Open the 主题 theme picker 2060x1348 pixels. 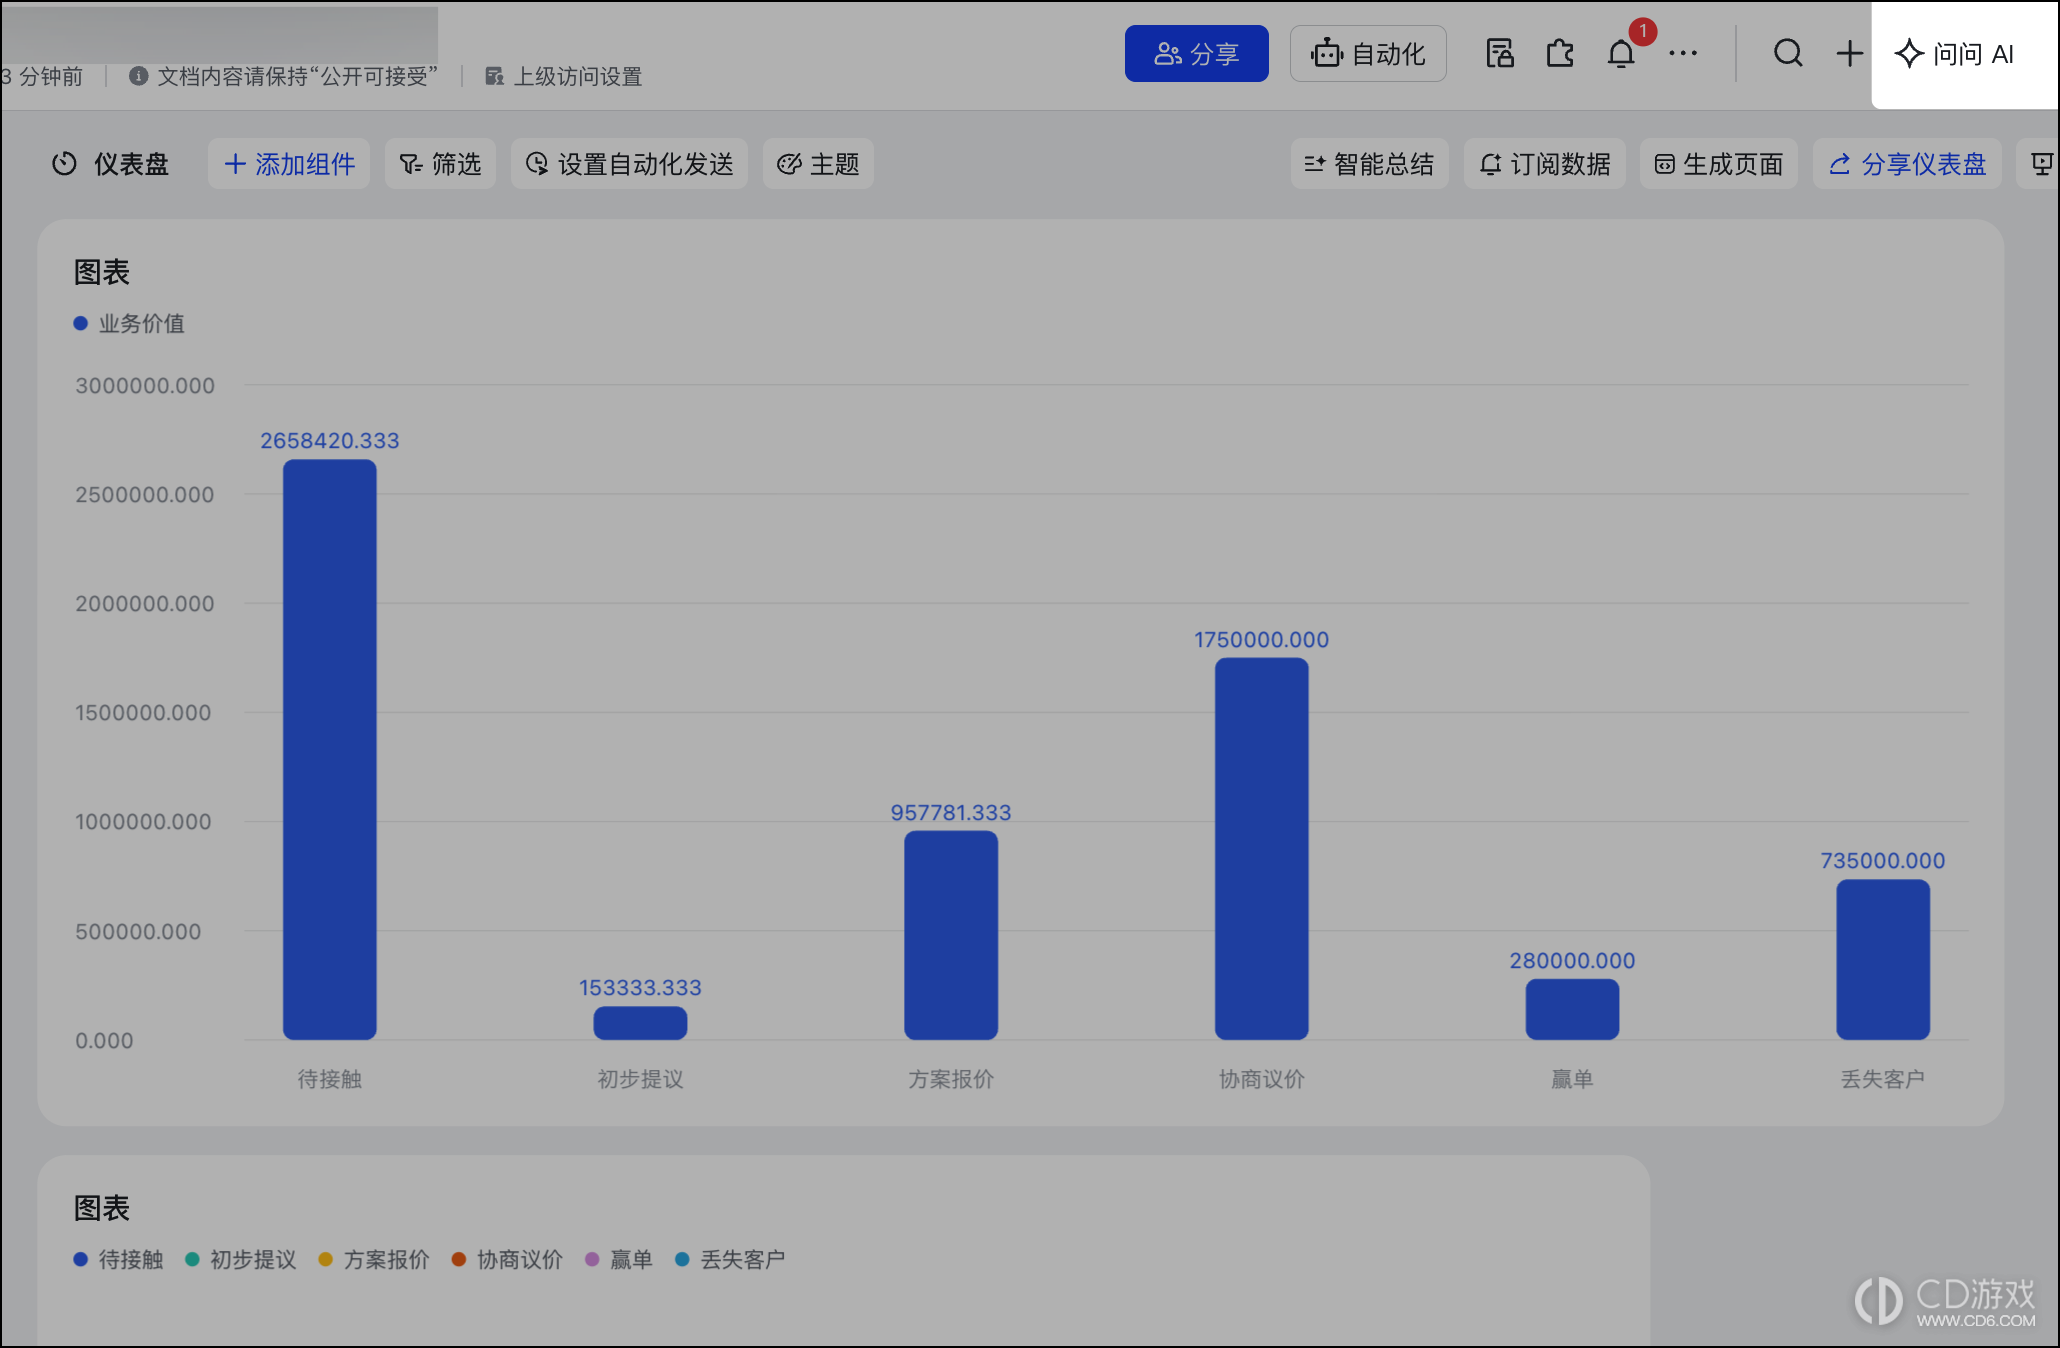coord(818,164)
